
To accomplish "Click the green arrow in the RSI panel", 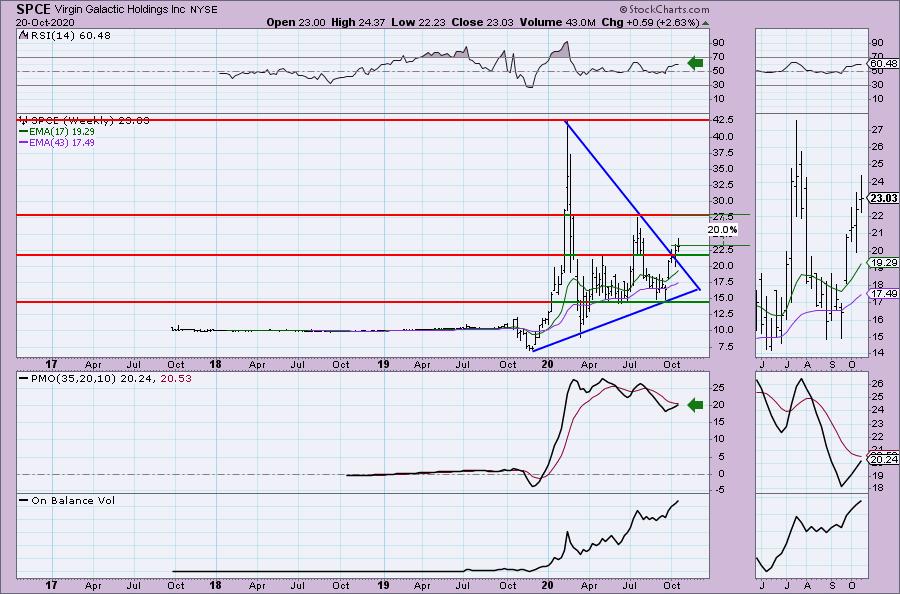I will 695,63.
